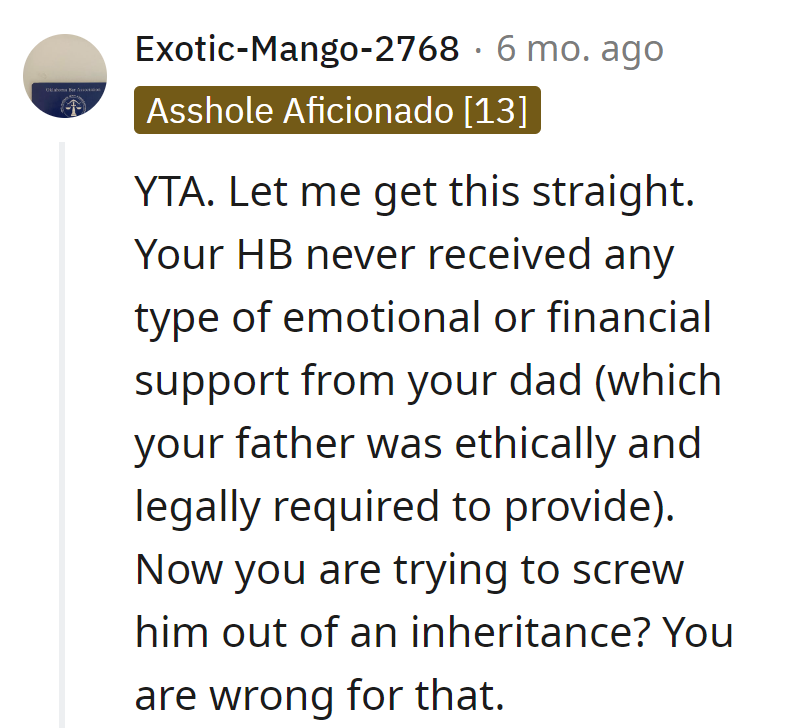Open Exotic-Mango-2768's avatar image
This screenshot has height=728, width=805.
pyautogui.click(x=65, y=76)
